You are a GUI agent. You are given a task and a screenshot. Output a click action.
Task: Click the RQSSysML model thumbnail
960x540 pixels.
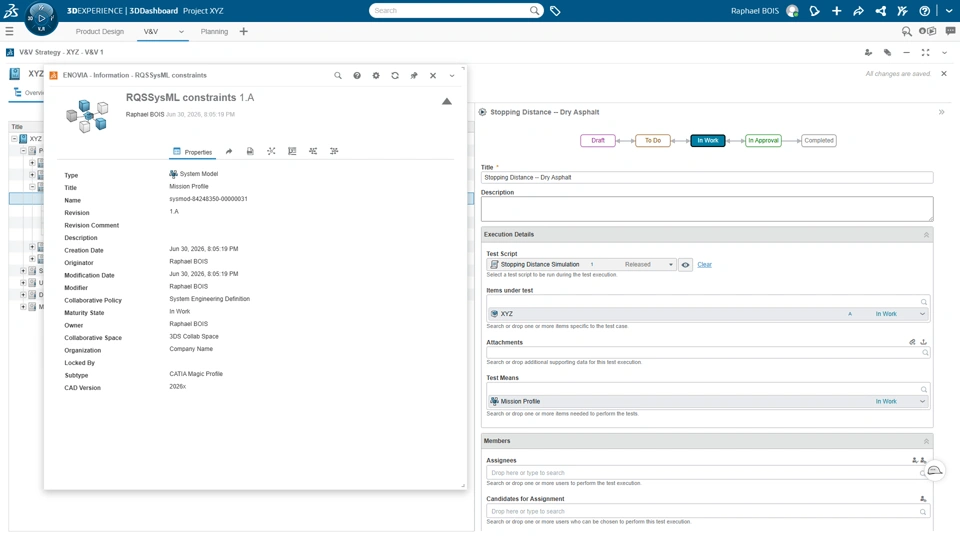click(x=87, y=116)
